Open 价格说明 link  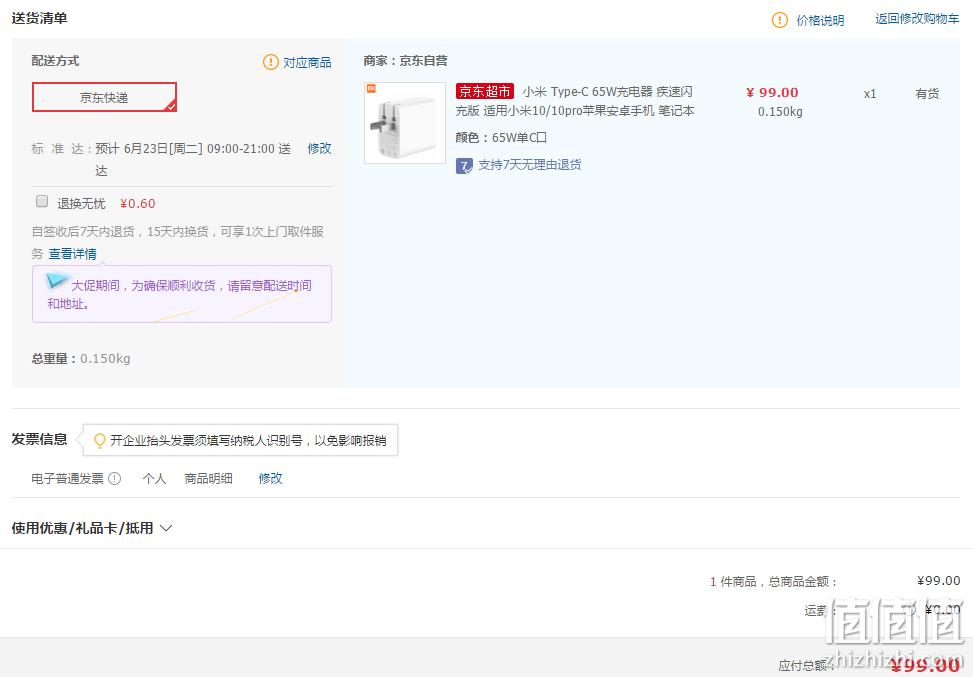tap(820, 20)
